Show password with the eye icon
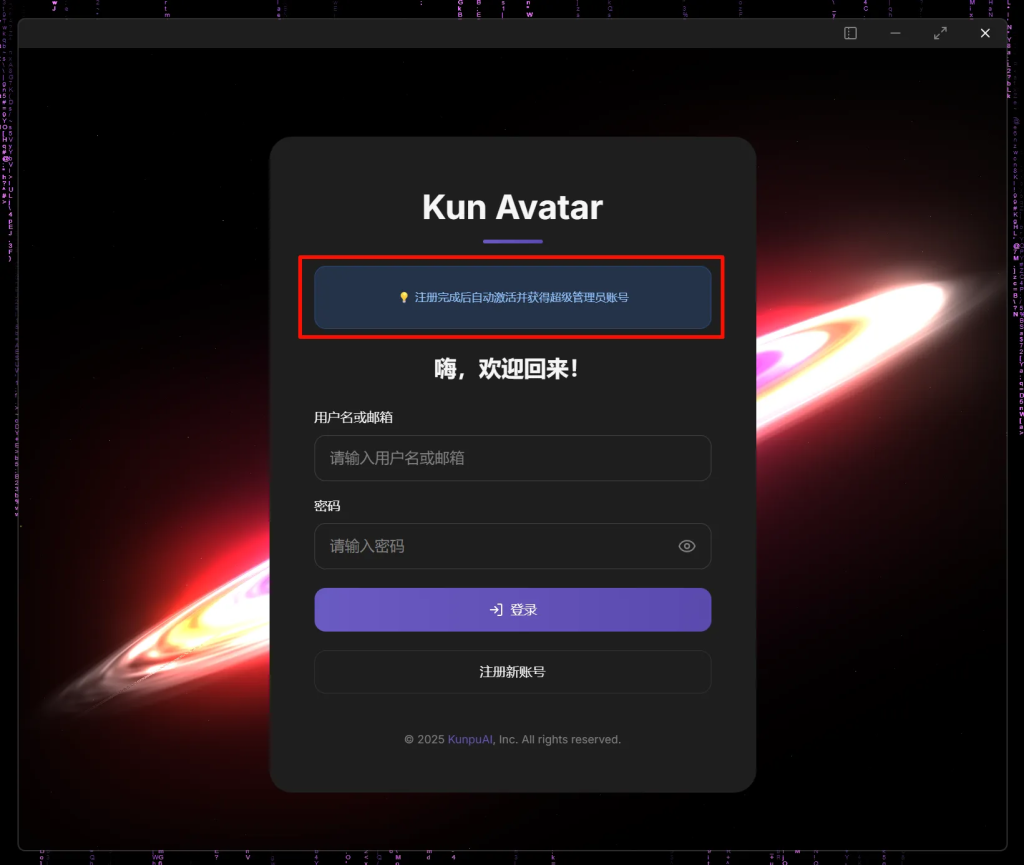This screenshot has height=865, width=1024. [x=686, y=546]
